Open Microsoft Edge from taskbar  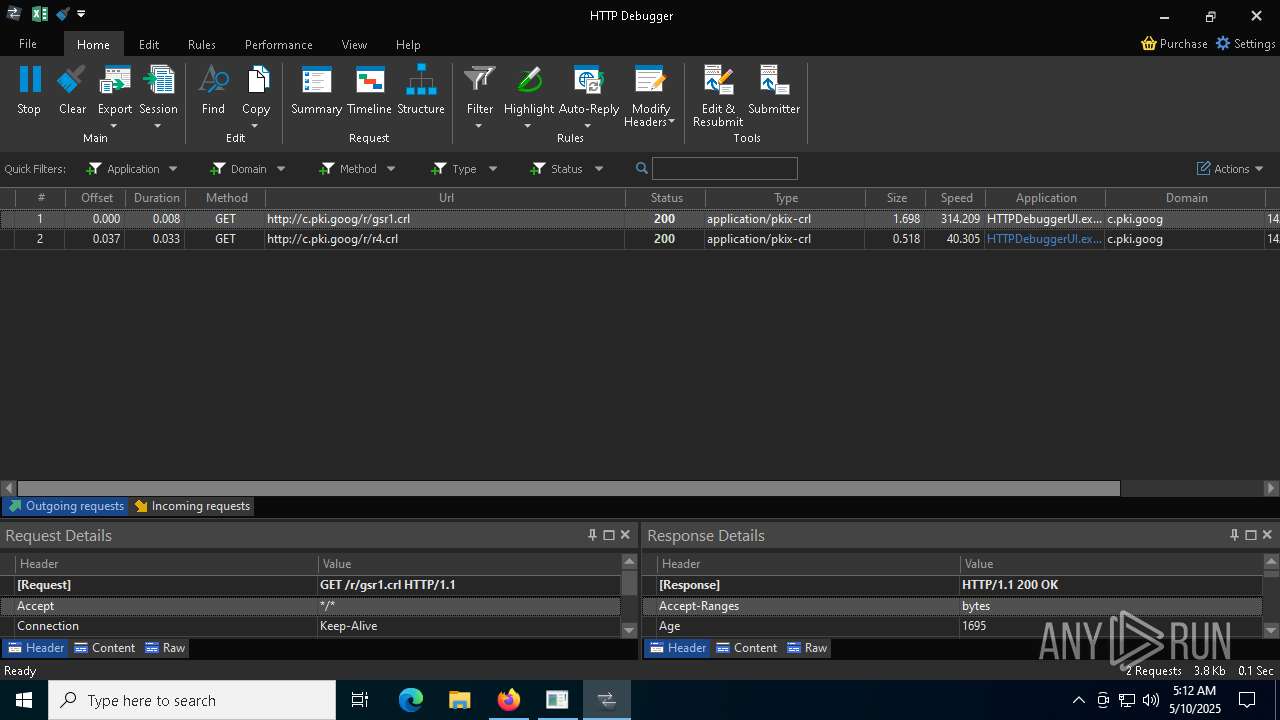(x=411, y=700)
